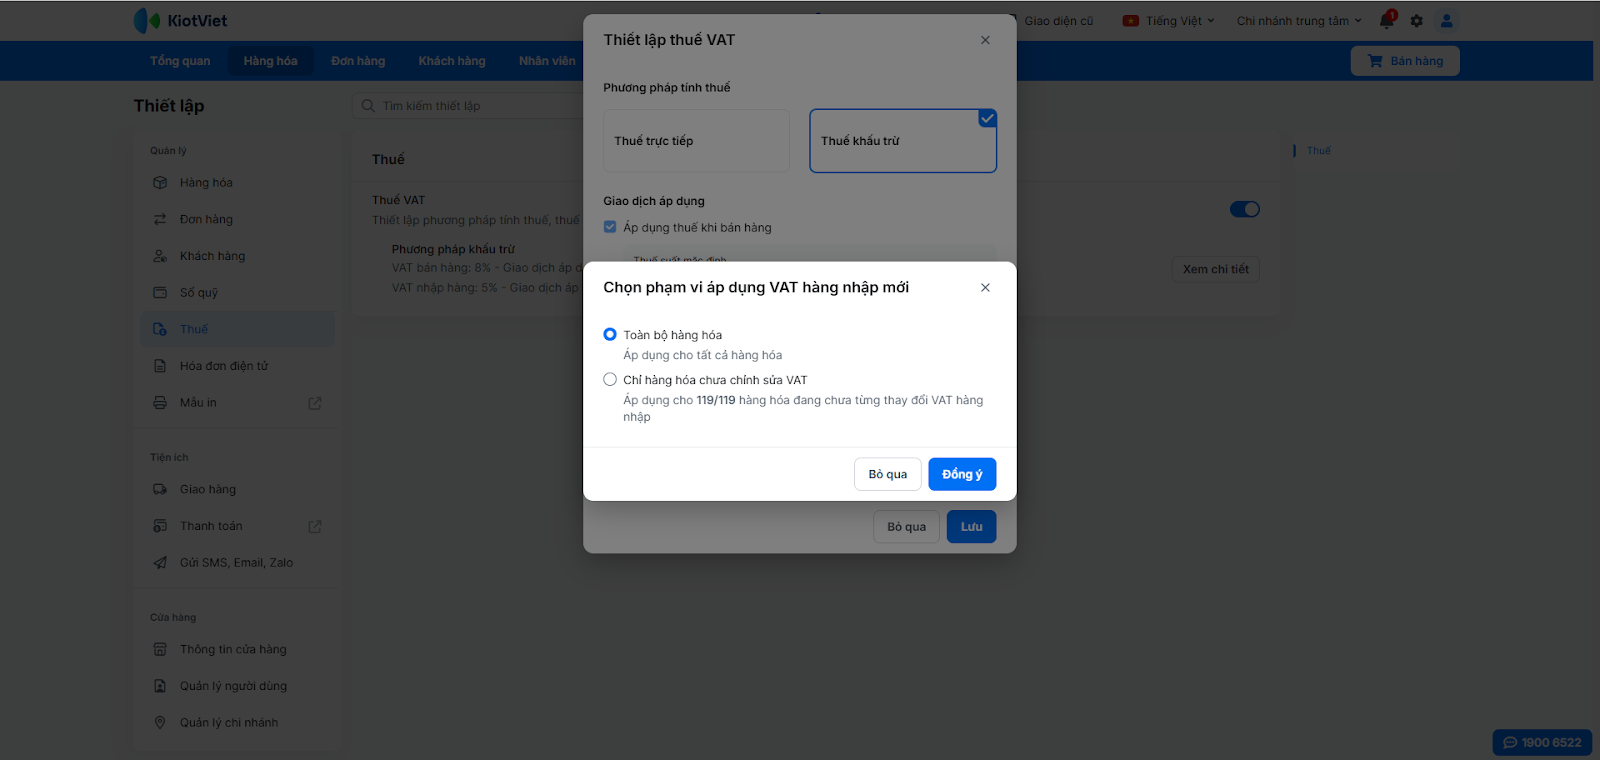Image resolution: width=1600 pixels, height=760 pixels.
Task: Open the user account profile icon
Action: click(1446, 21)
